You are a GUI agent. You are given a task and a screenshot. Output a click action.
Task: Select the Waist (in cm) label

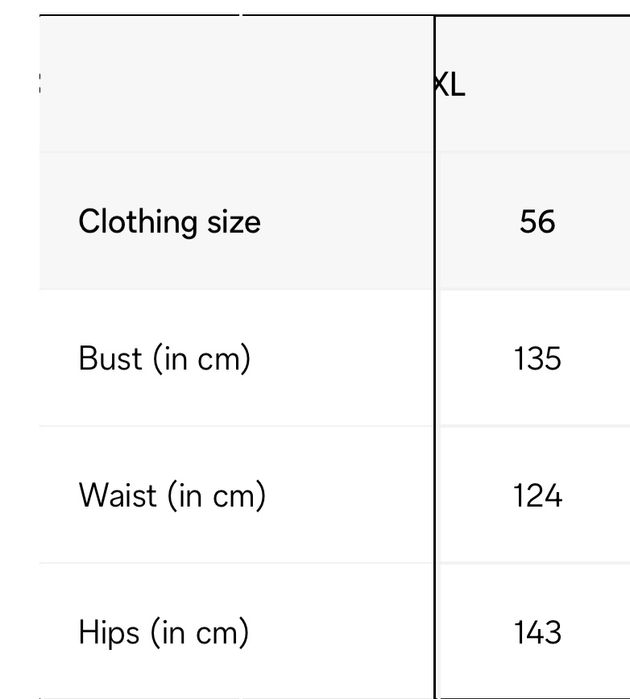click(172, 495)
